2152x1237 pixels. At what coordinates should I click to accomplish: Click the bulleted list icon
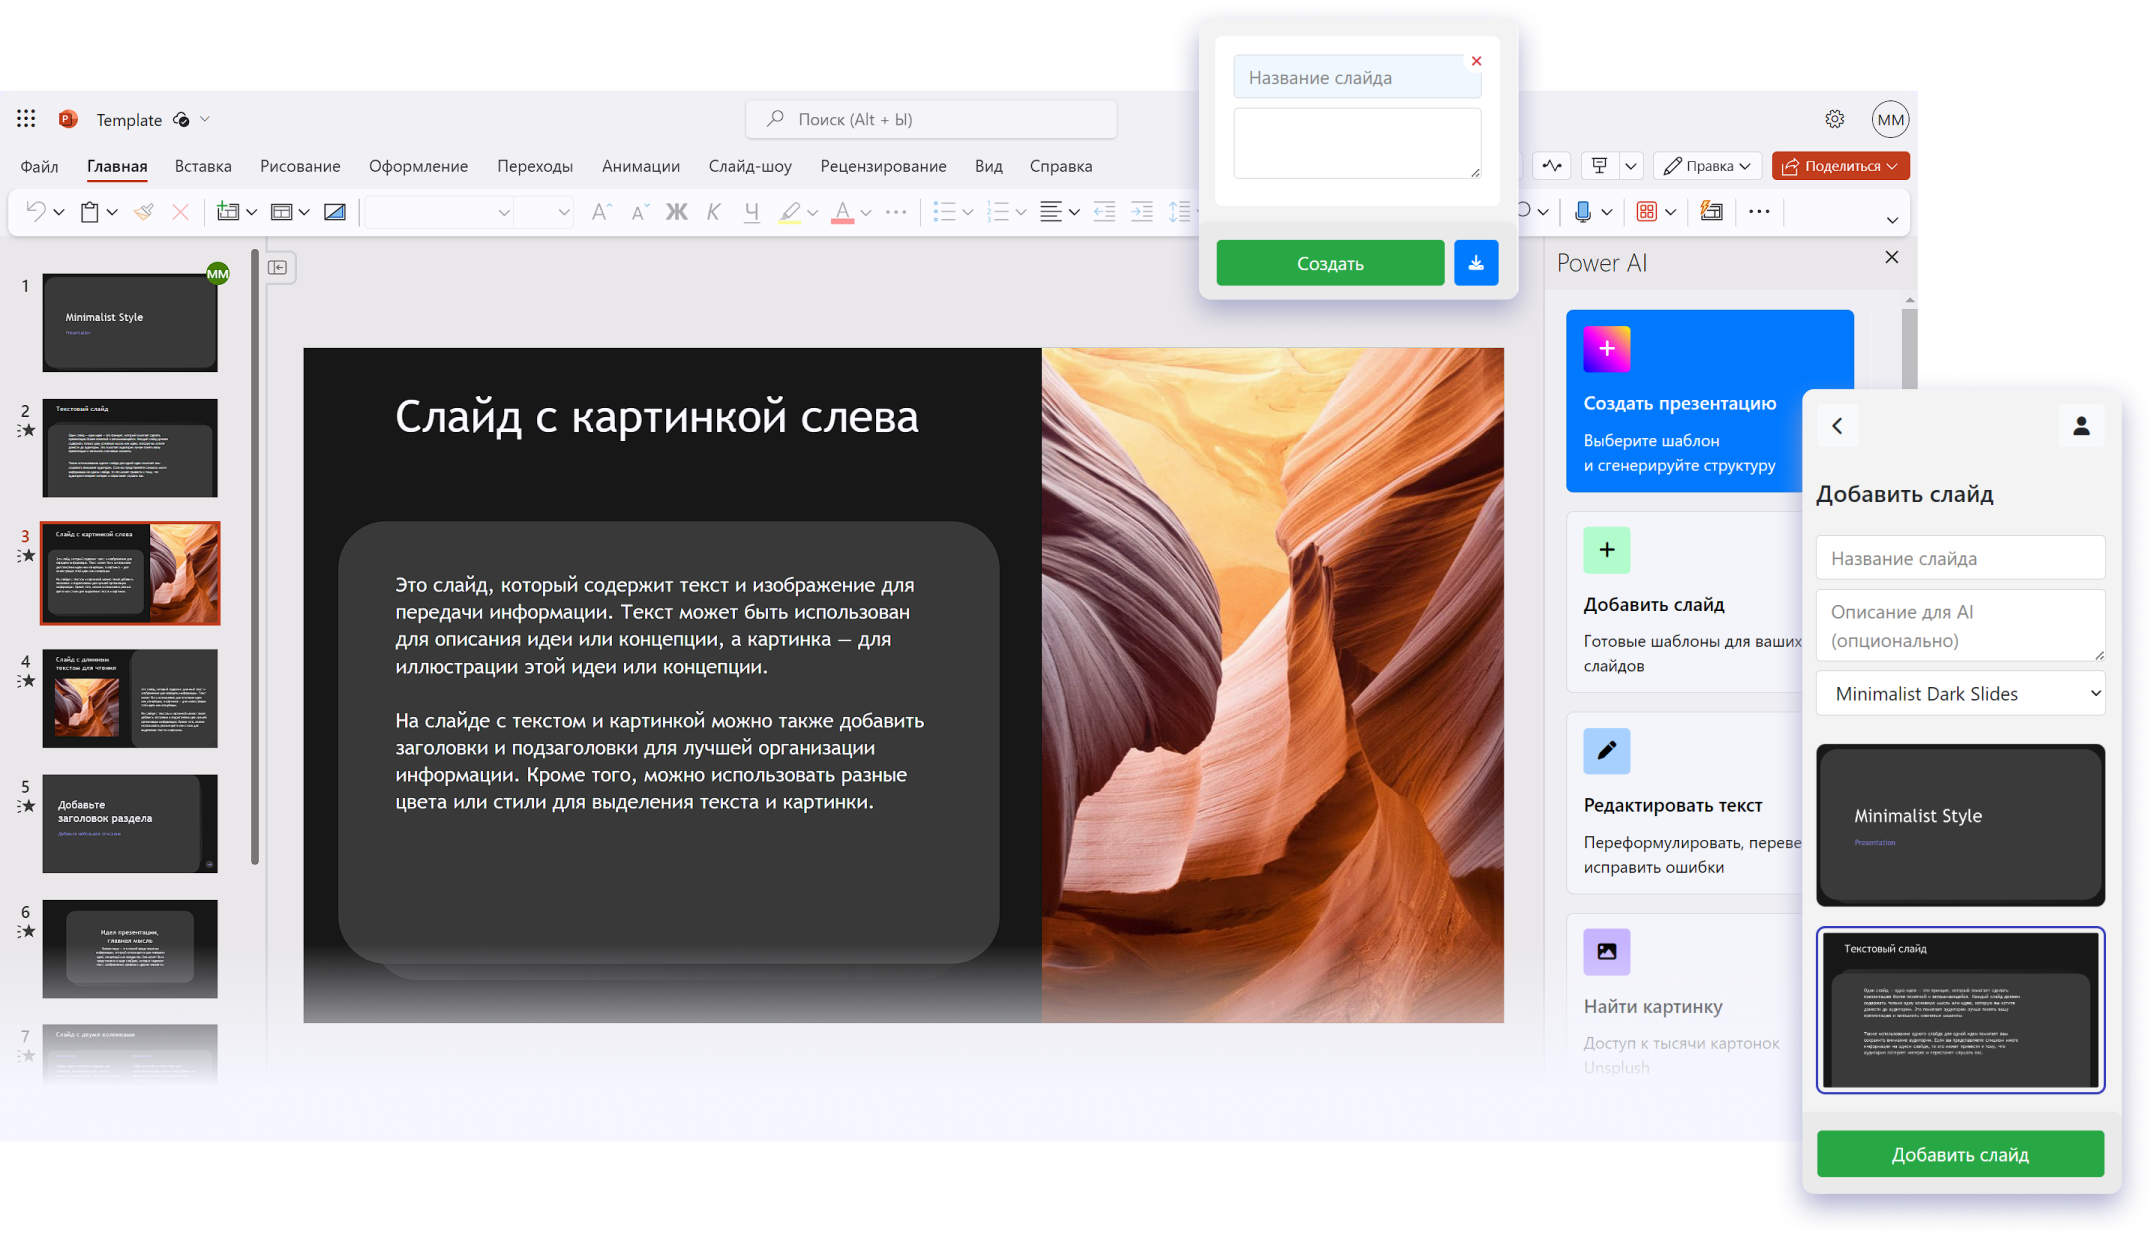pos(944,211)
